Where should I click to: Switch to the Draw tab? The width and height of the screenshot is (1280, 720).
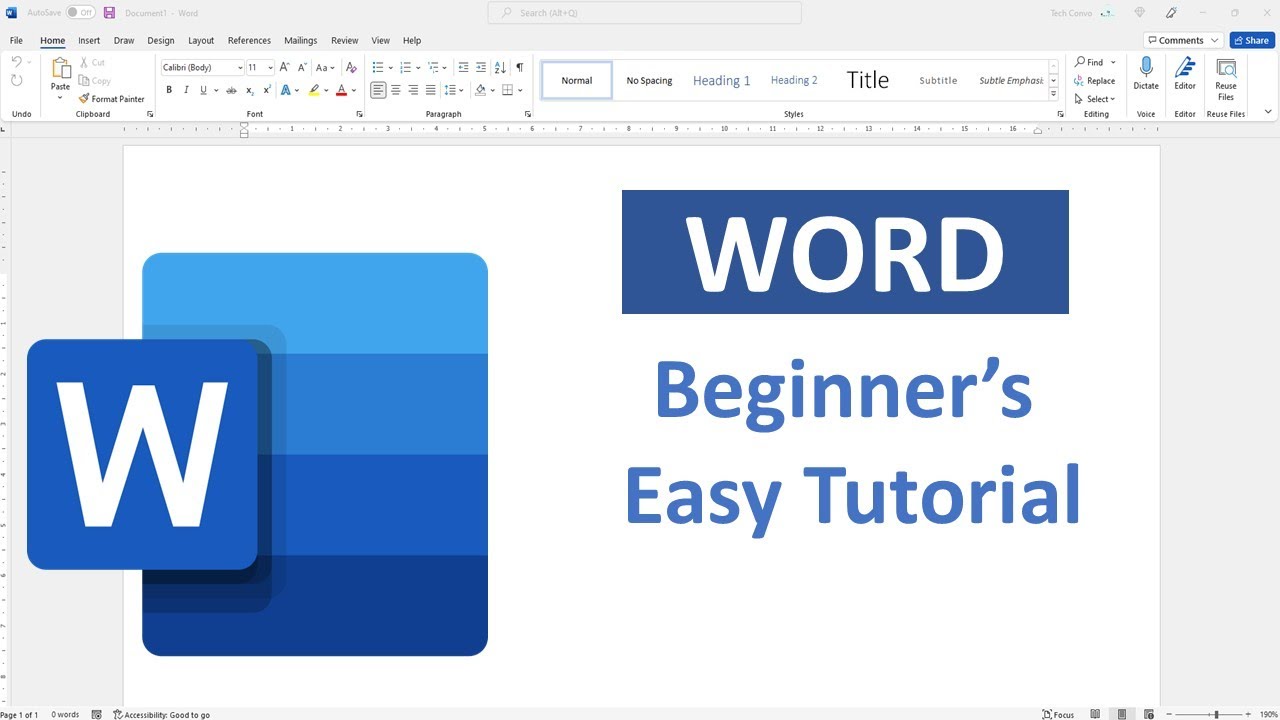pos(124,41)
